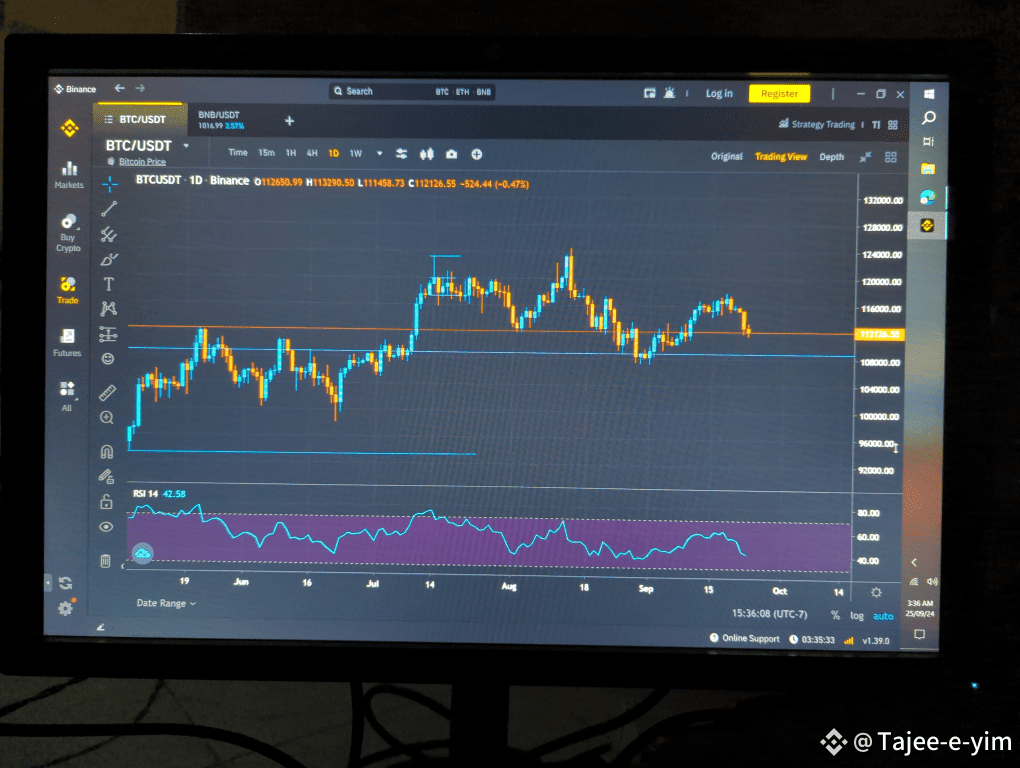Open Online Support

pyautogui.click(x=744, y=639)
